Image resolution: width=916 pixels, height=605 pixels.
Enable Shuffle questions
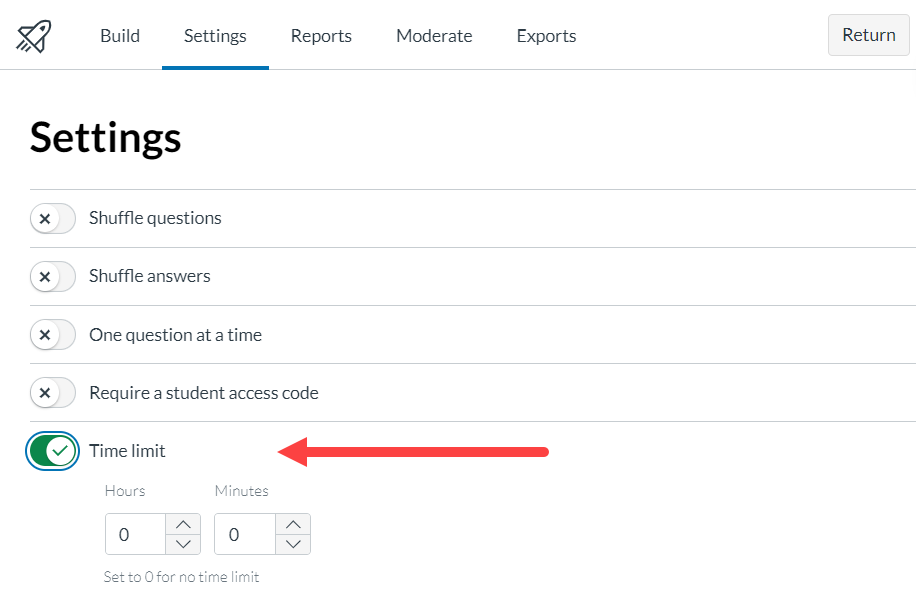(52, 218)
